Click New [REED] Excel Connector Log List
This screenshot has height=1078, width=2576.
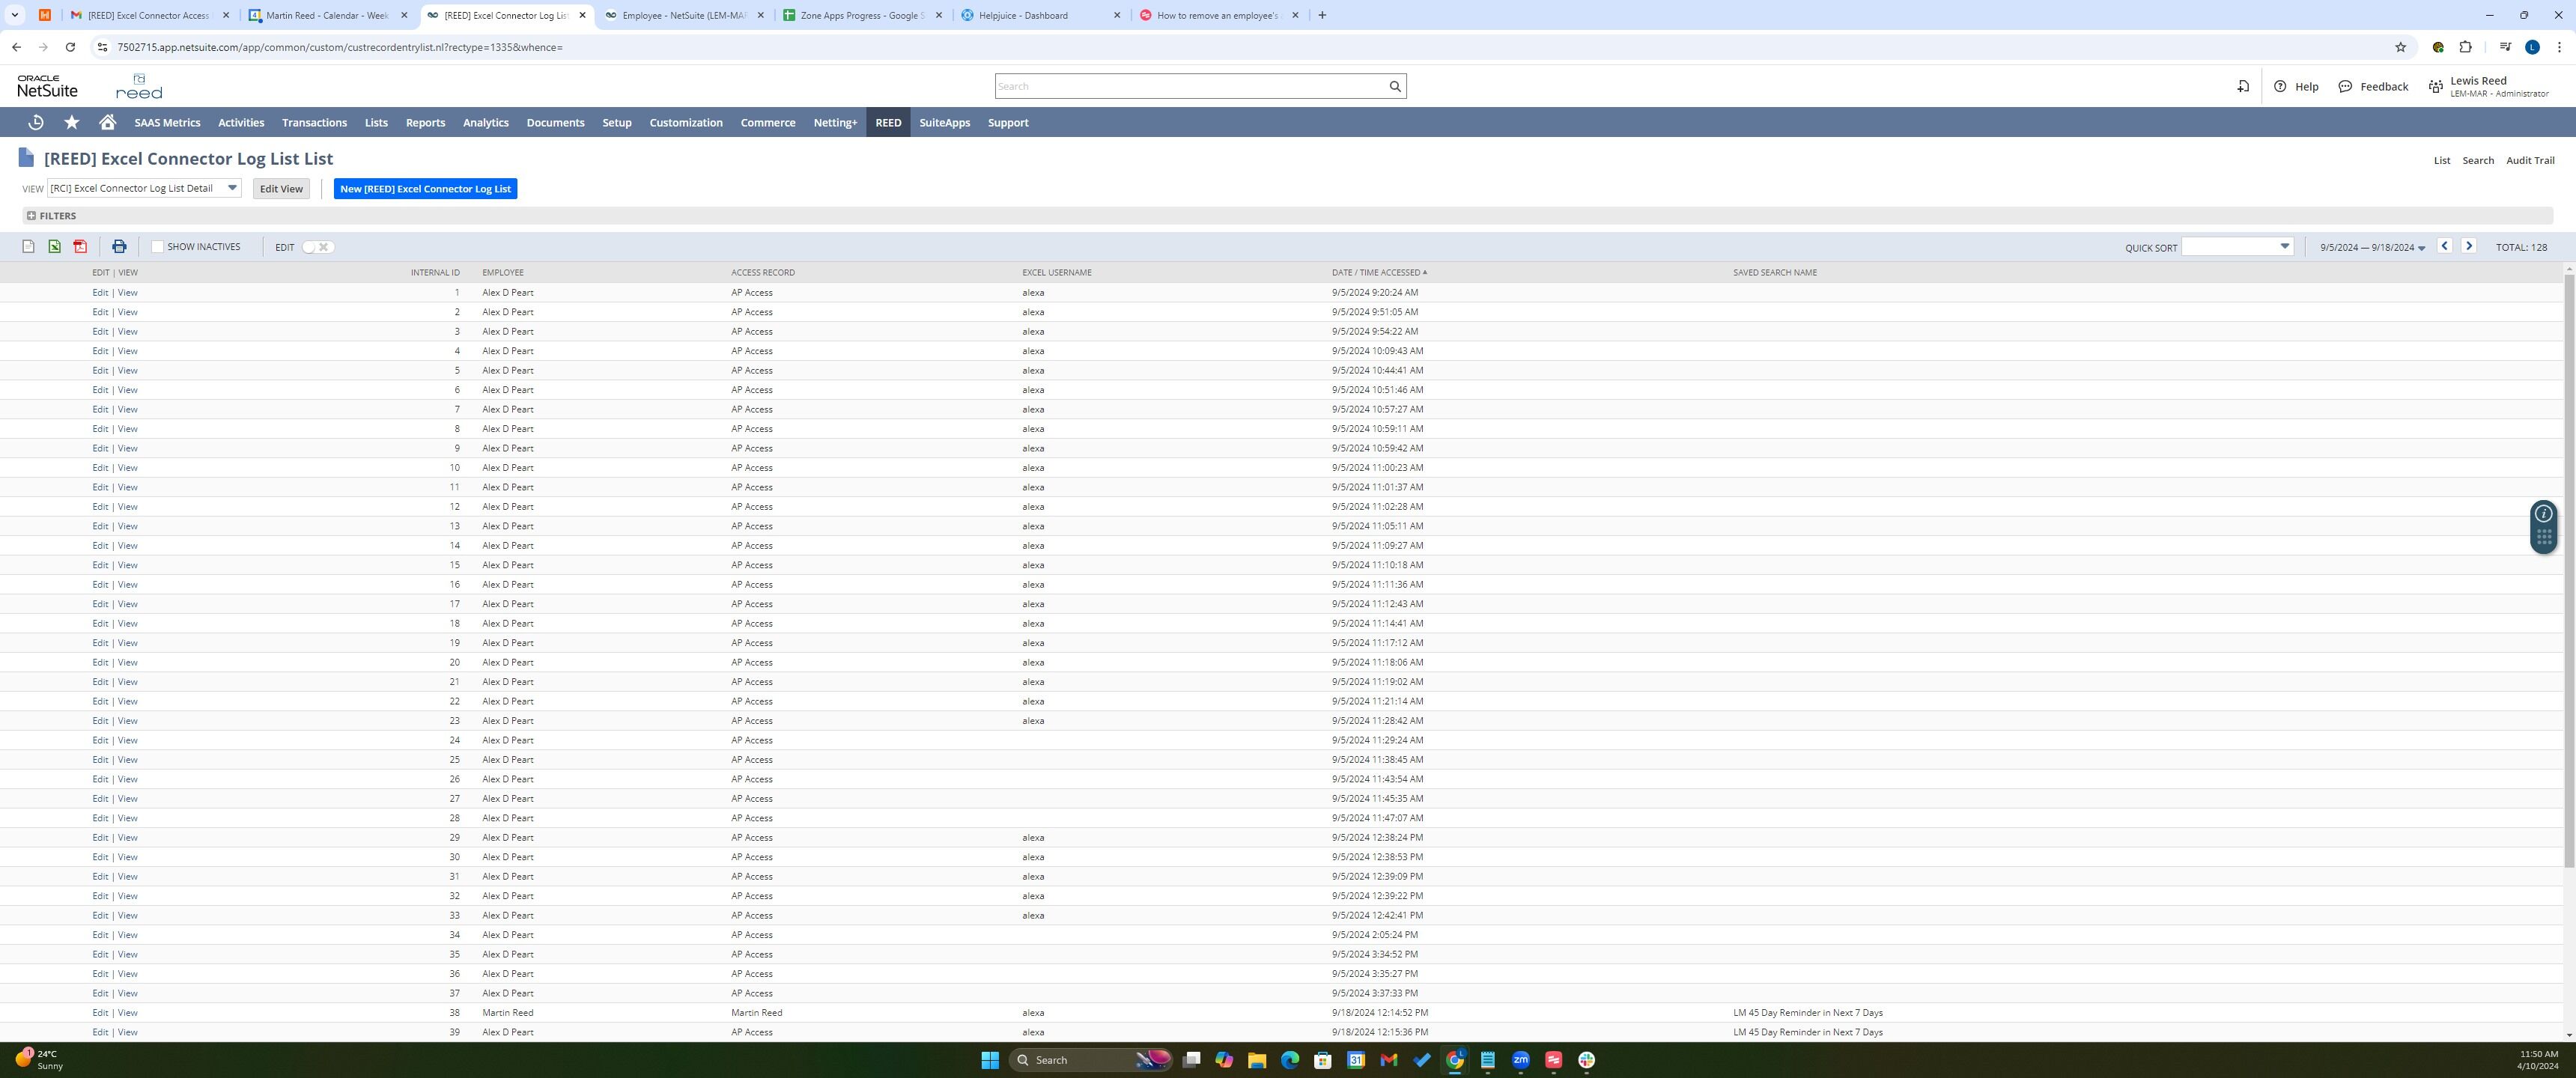425,189
